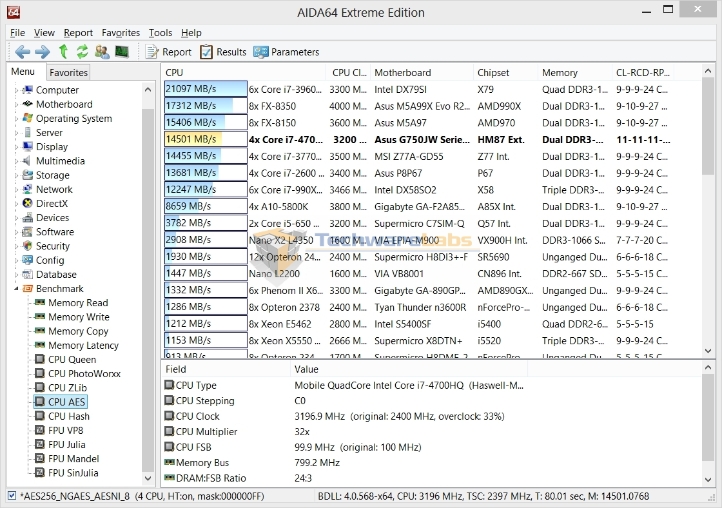
Task: Click the green up-arrow toolbar icon
Action: pos(63,52)
